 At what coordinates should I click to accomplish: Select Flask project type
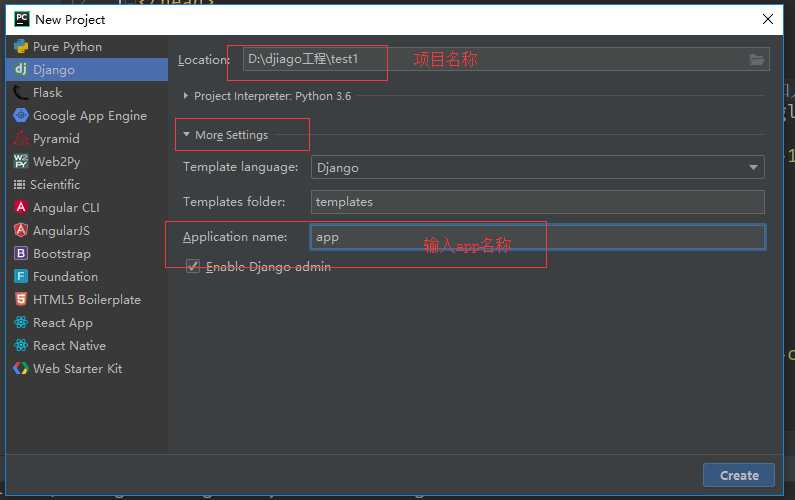pos(87,92)
